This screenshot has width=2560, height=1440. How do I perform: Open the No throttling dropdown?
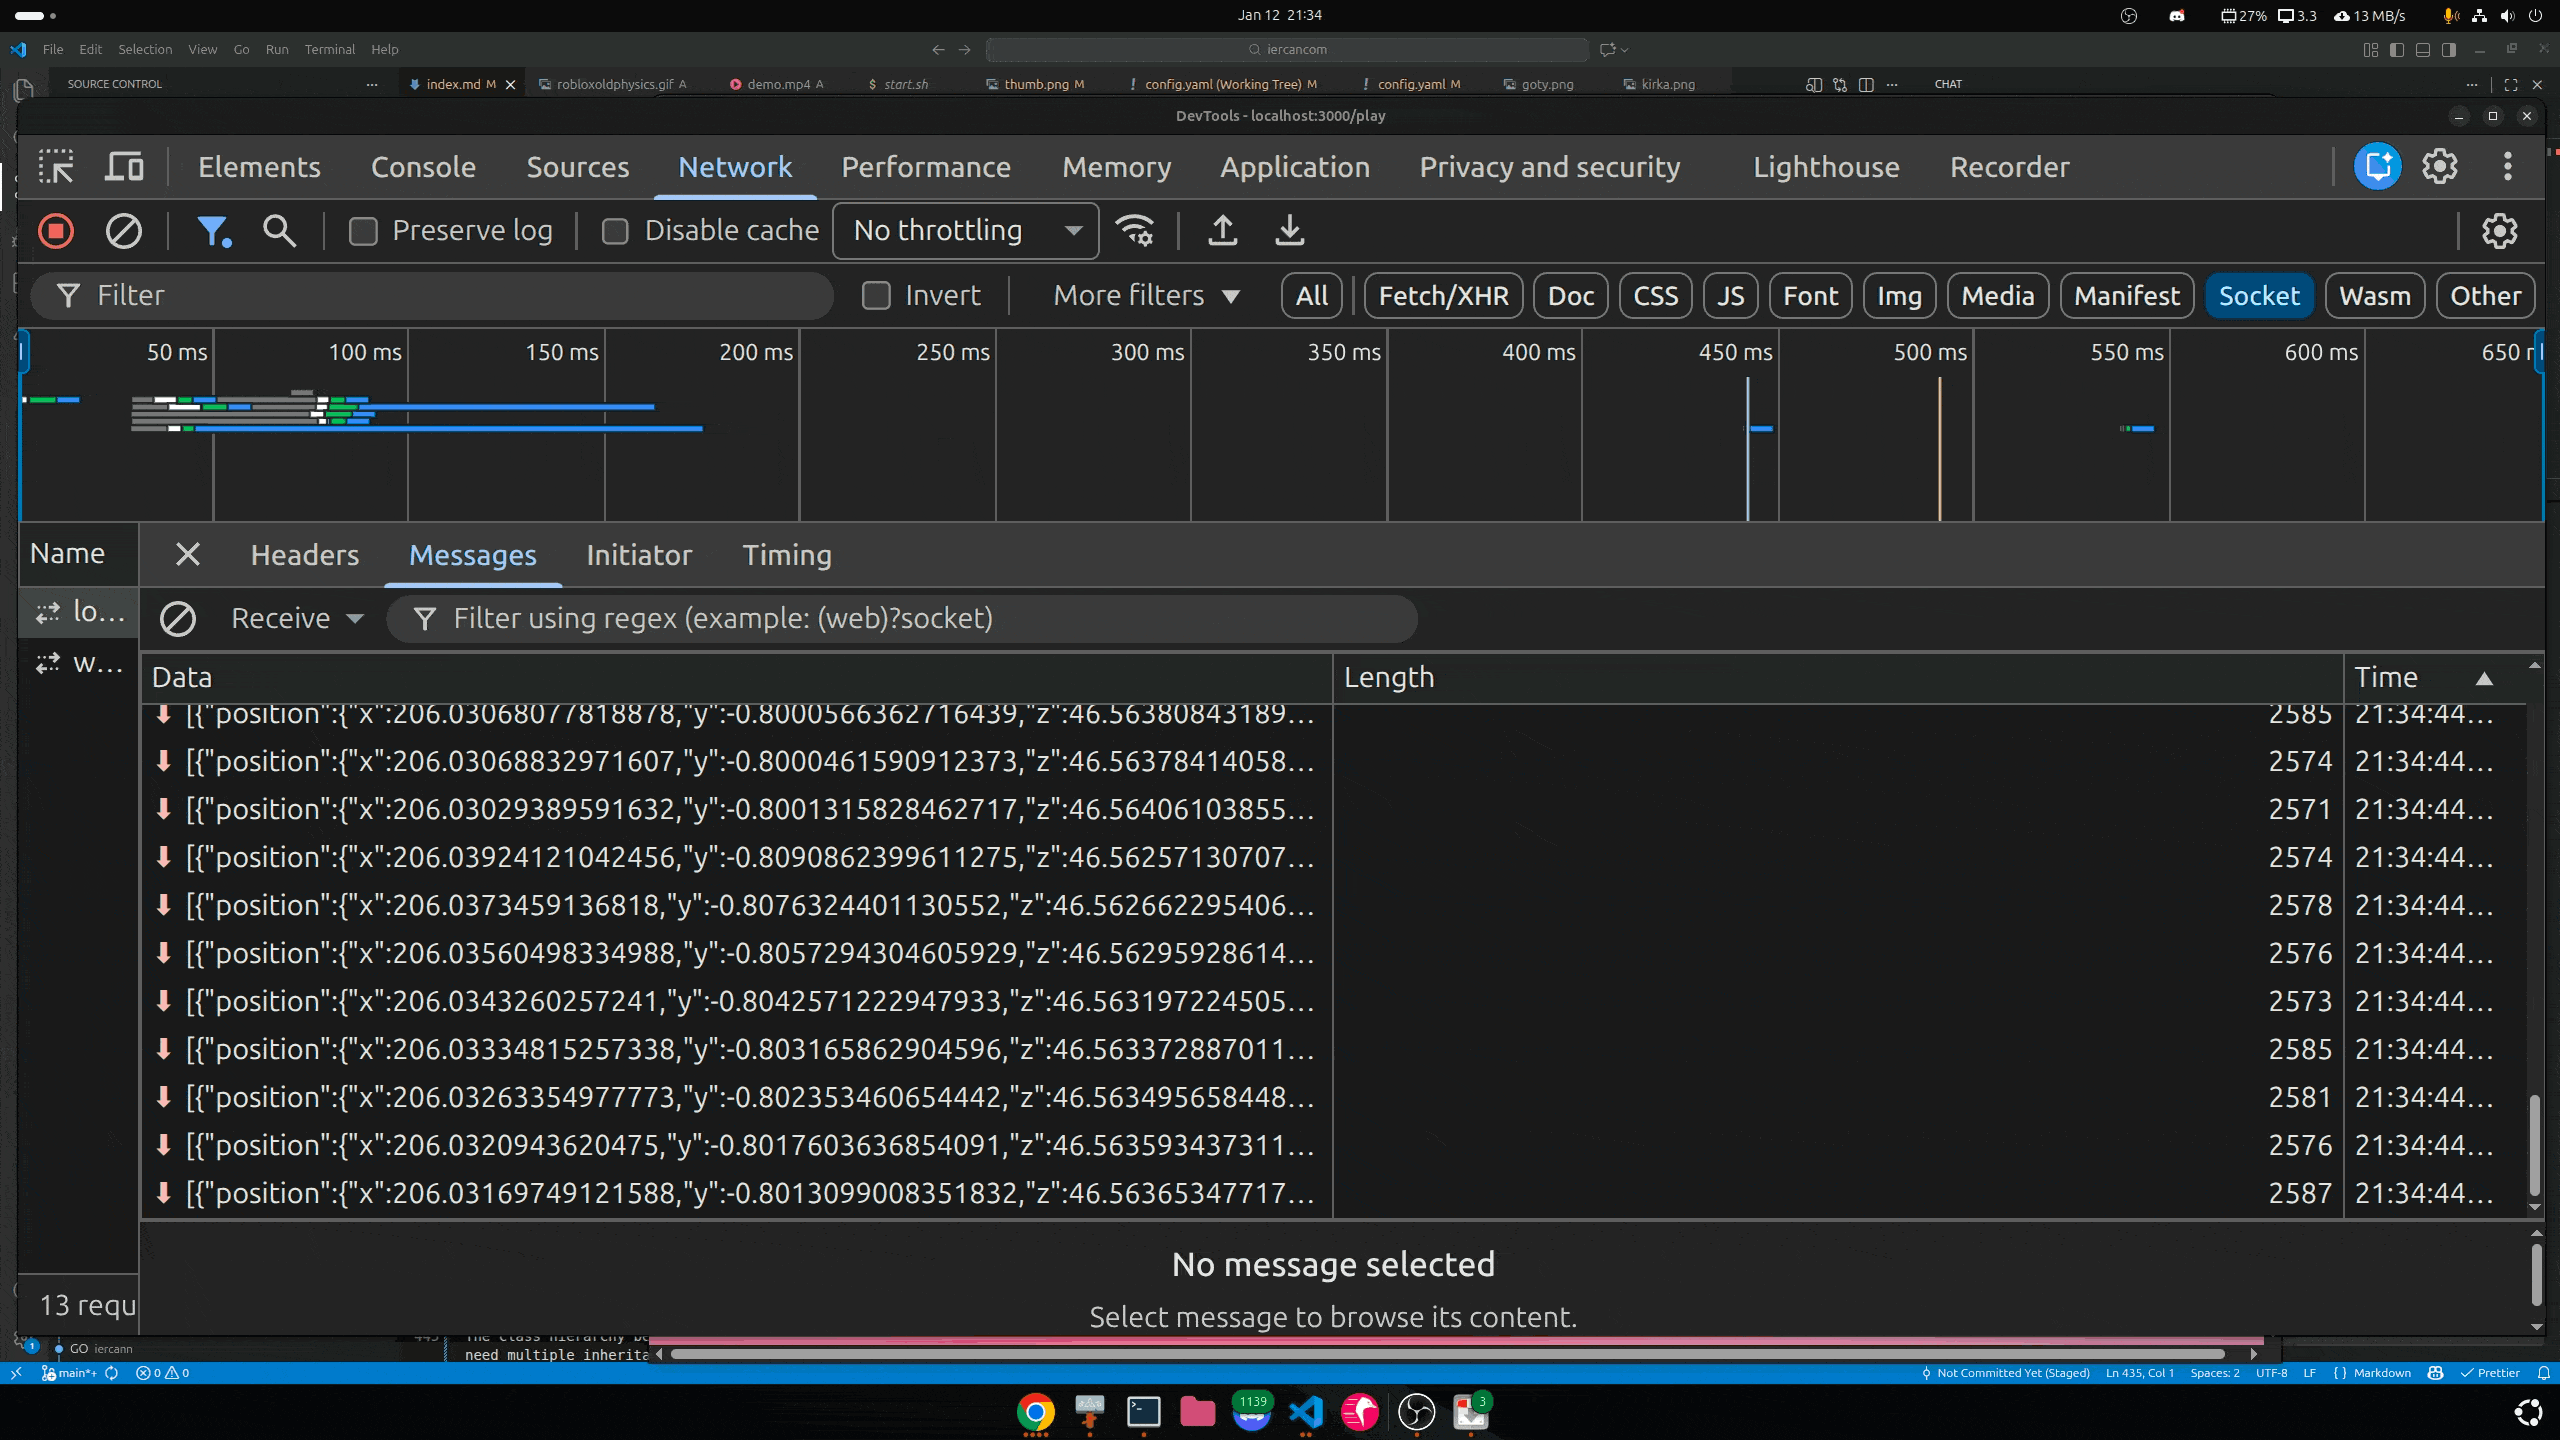coord(966,231)
